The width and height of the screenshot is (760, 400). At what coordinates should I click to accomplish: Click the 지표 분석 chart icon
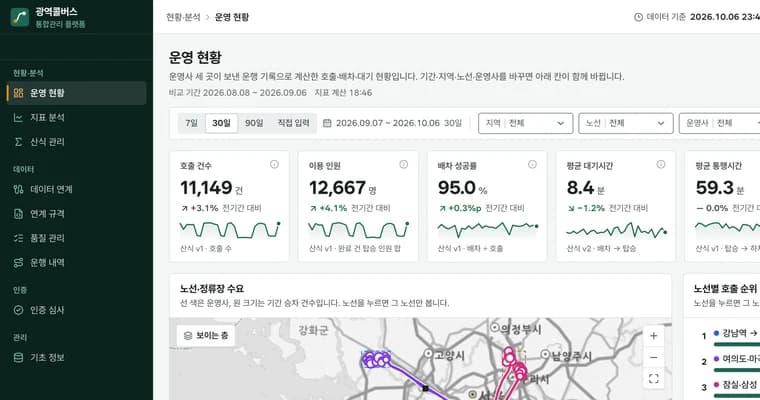click(18, 117)
